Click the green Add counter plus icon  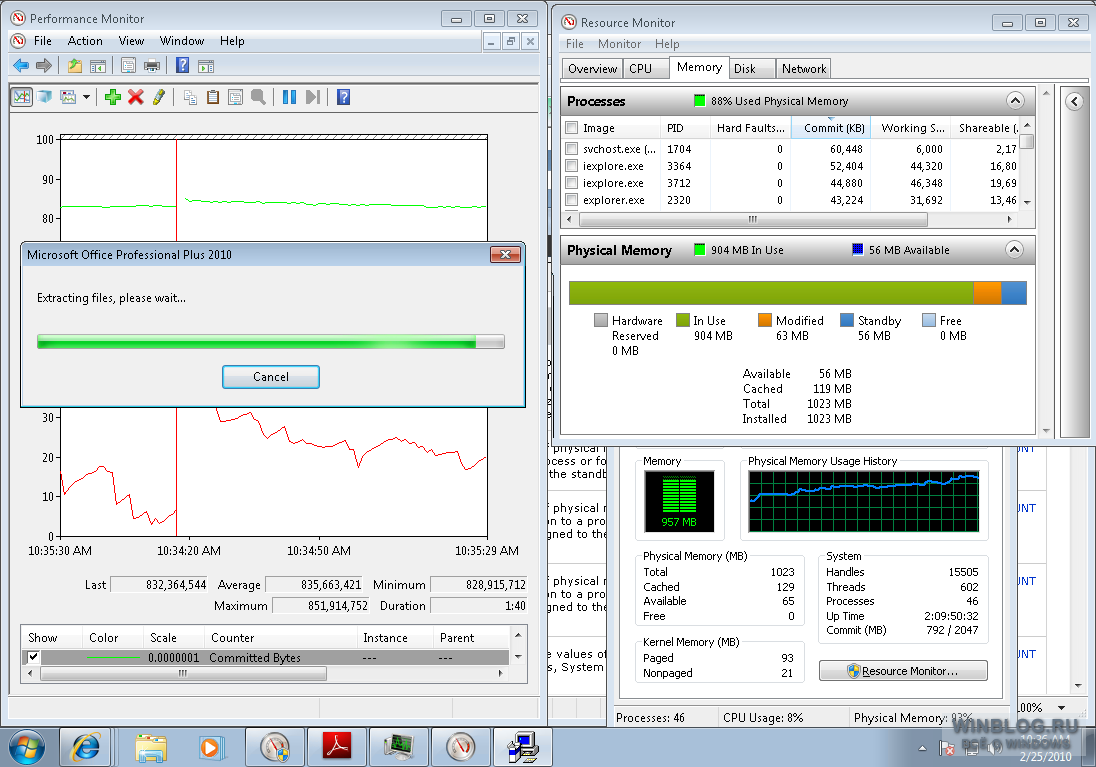click(x=113, y=97)
